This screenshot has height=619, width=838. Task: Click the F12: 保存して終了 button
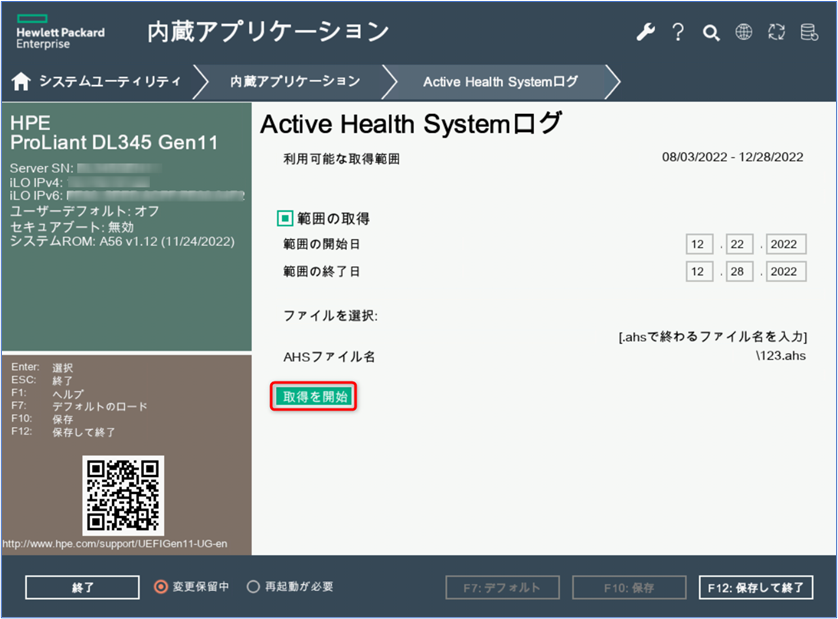pos(755,587)
